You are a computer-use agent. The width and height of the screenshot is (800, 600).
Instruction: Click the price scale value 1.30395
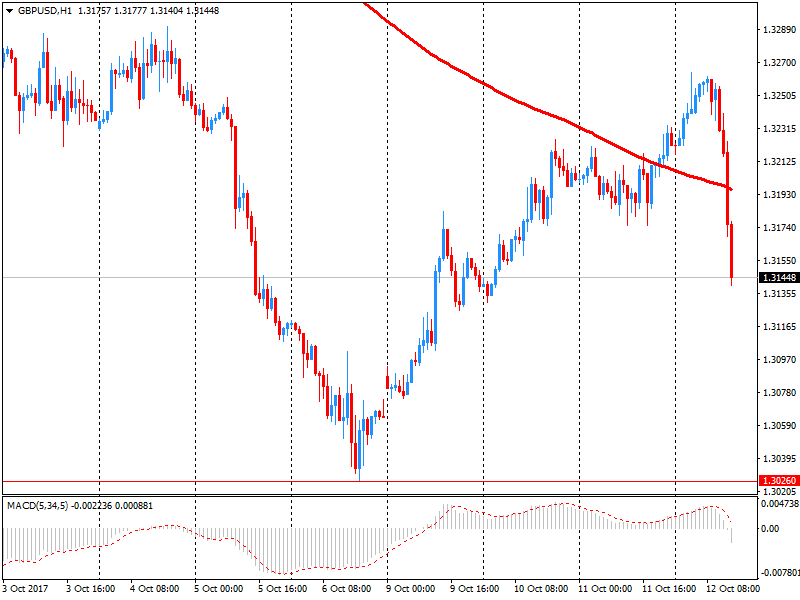(779, 459)
